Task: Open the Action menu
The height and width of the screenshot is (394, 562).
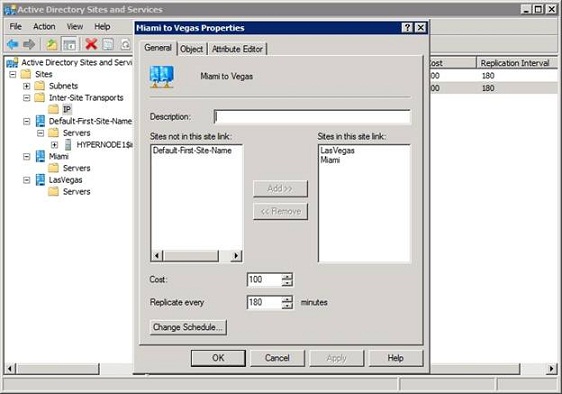Action: coord(44,27)
